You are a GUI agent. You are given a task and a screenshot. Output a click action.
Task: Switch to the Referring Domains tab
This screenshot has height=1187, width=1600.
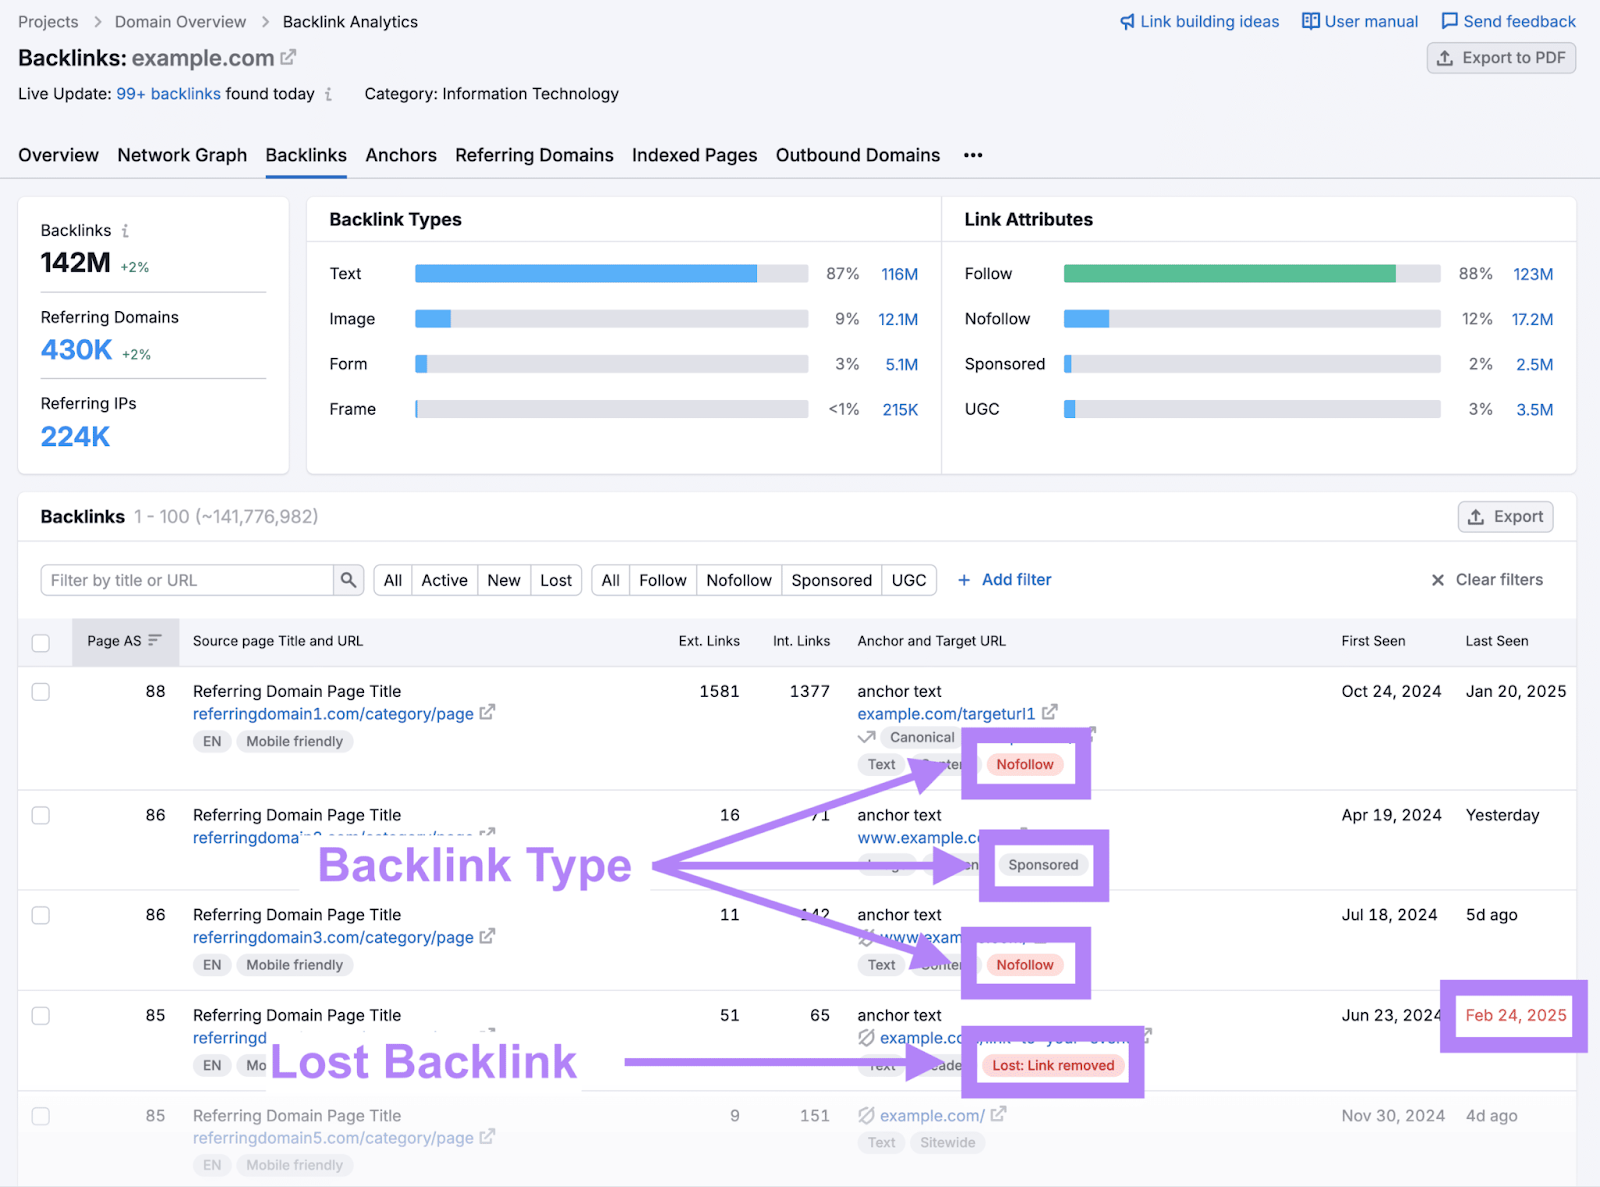(x=534, y=155)
